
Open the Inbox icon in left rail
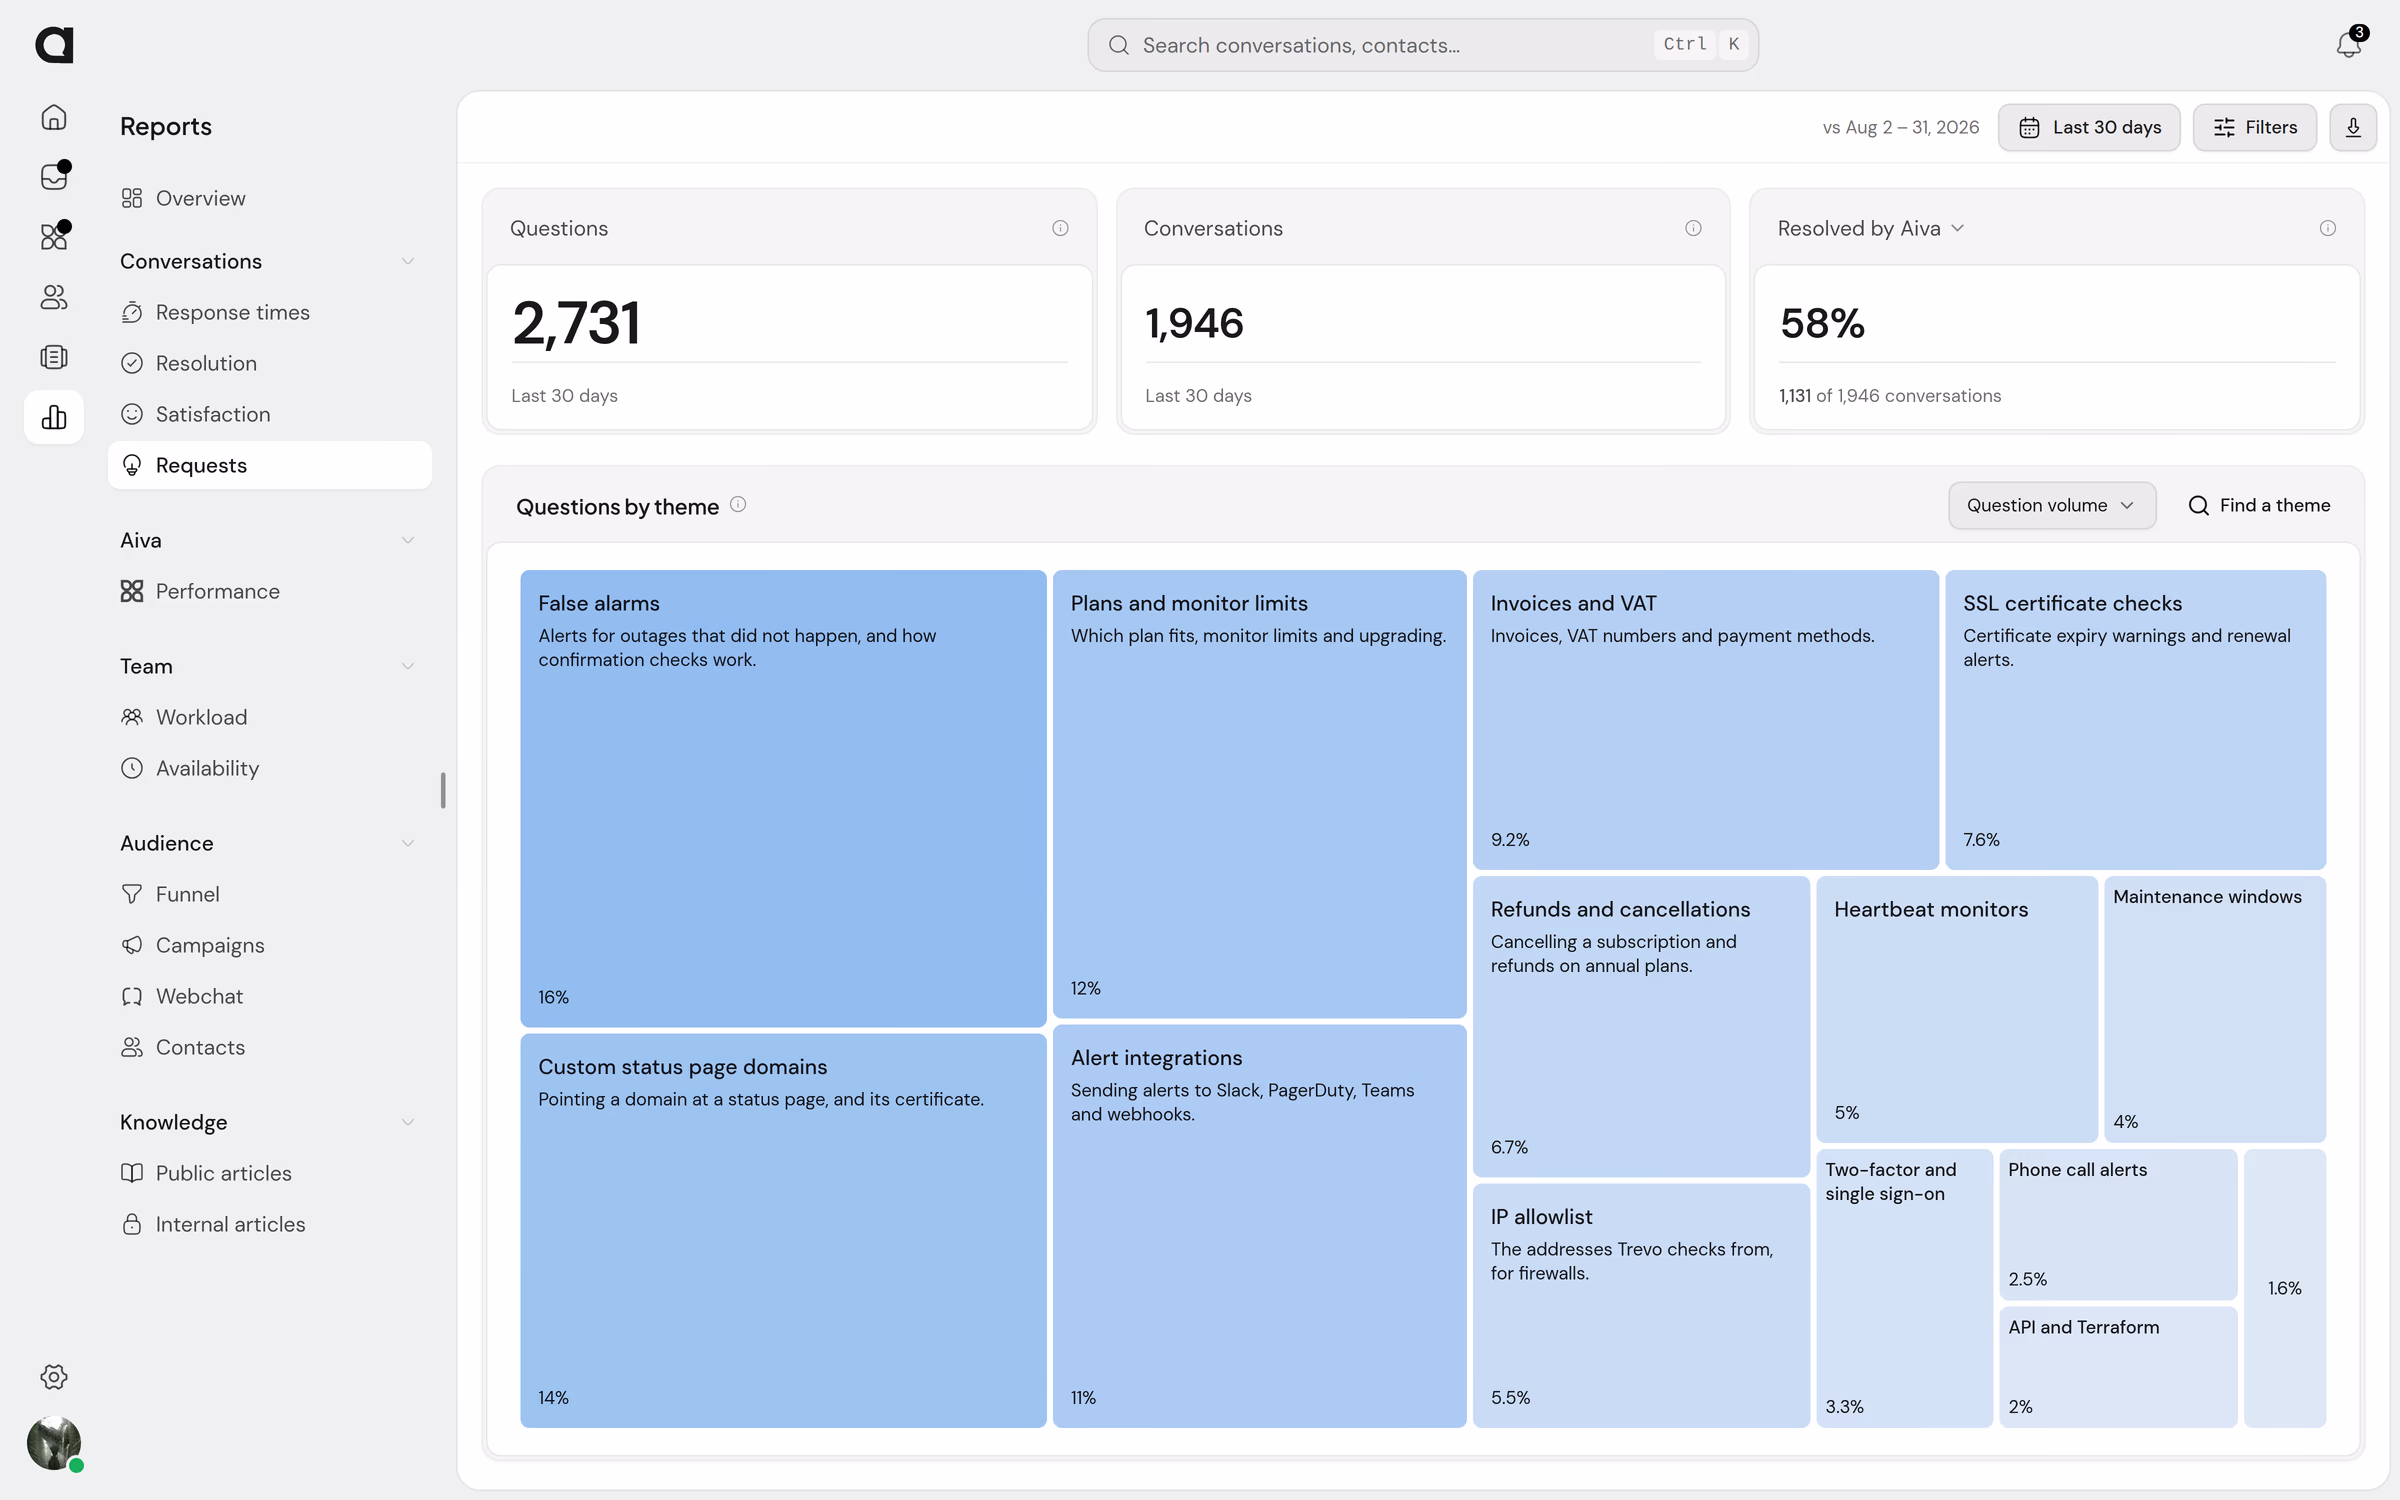pos(54,177)
